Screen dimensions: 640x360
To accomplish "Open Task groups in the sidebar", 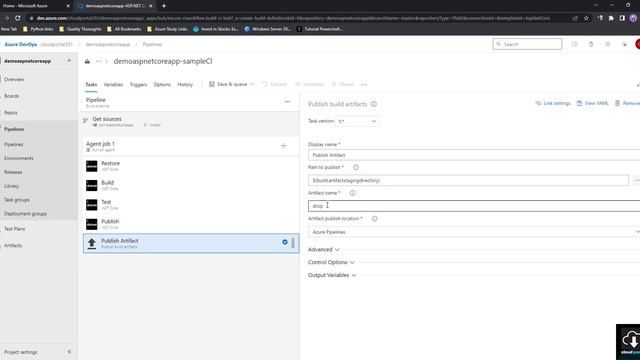I will click(x=17, y=200).
